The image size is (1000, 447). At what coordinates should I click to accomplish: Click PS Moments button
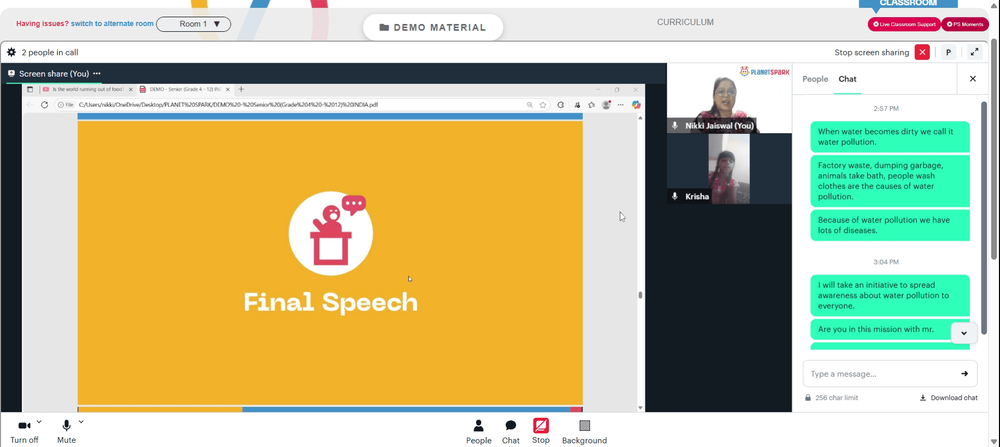(965, 24)
